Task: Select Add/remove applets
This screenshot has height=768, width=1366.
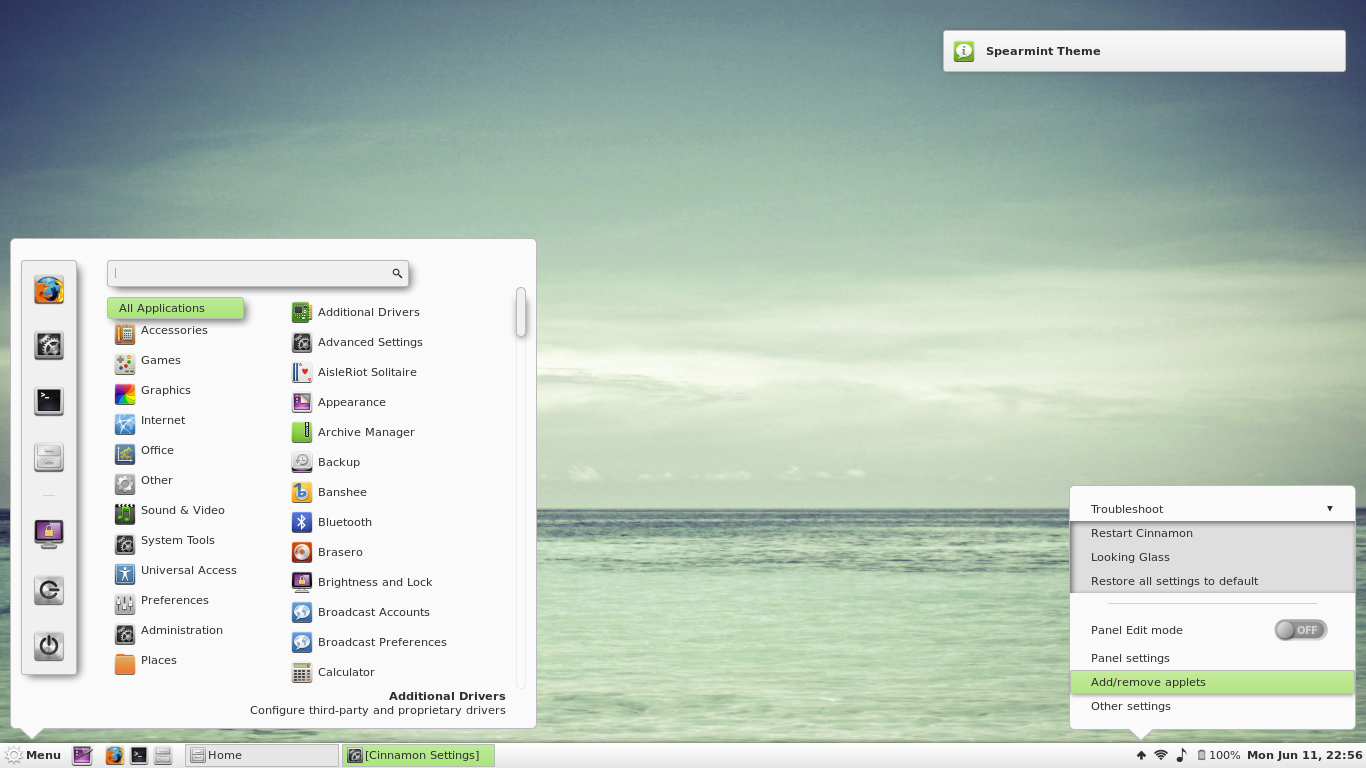Action: (x=1212, y=682)
